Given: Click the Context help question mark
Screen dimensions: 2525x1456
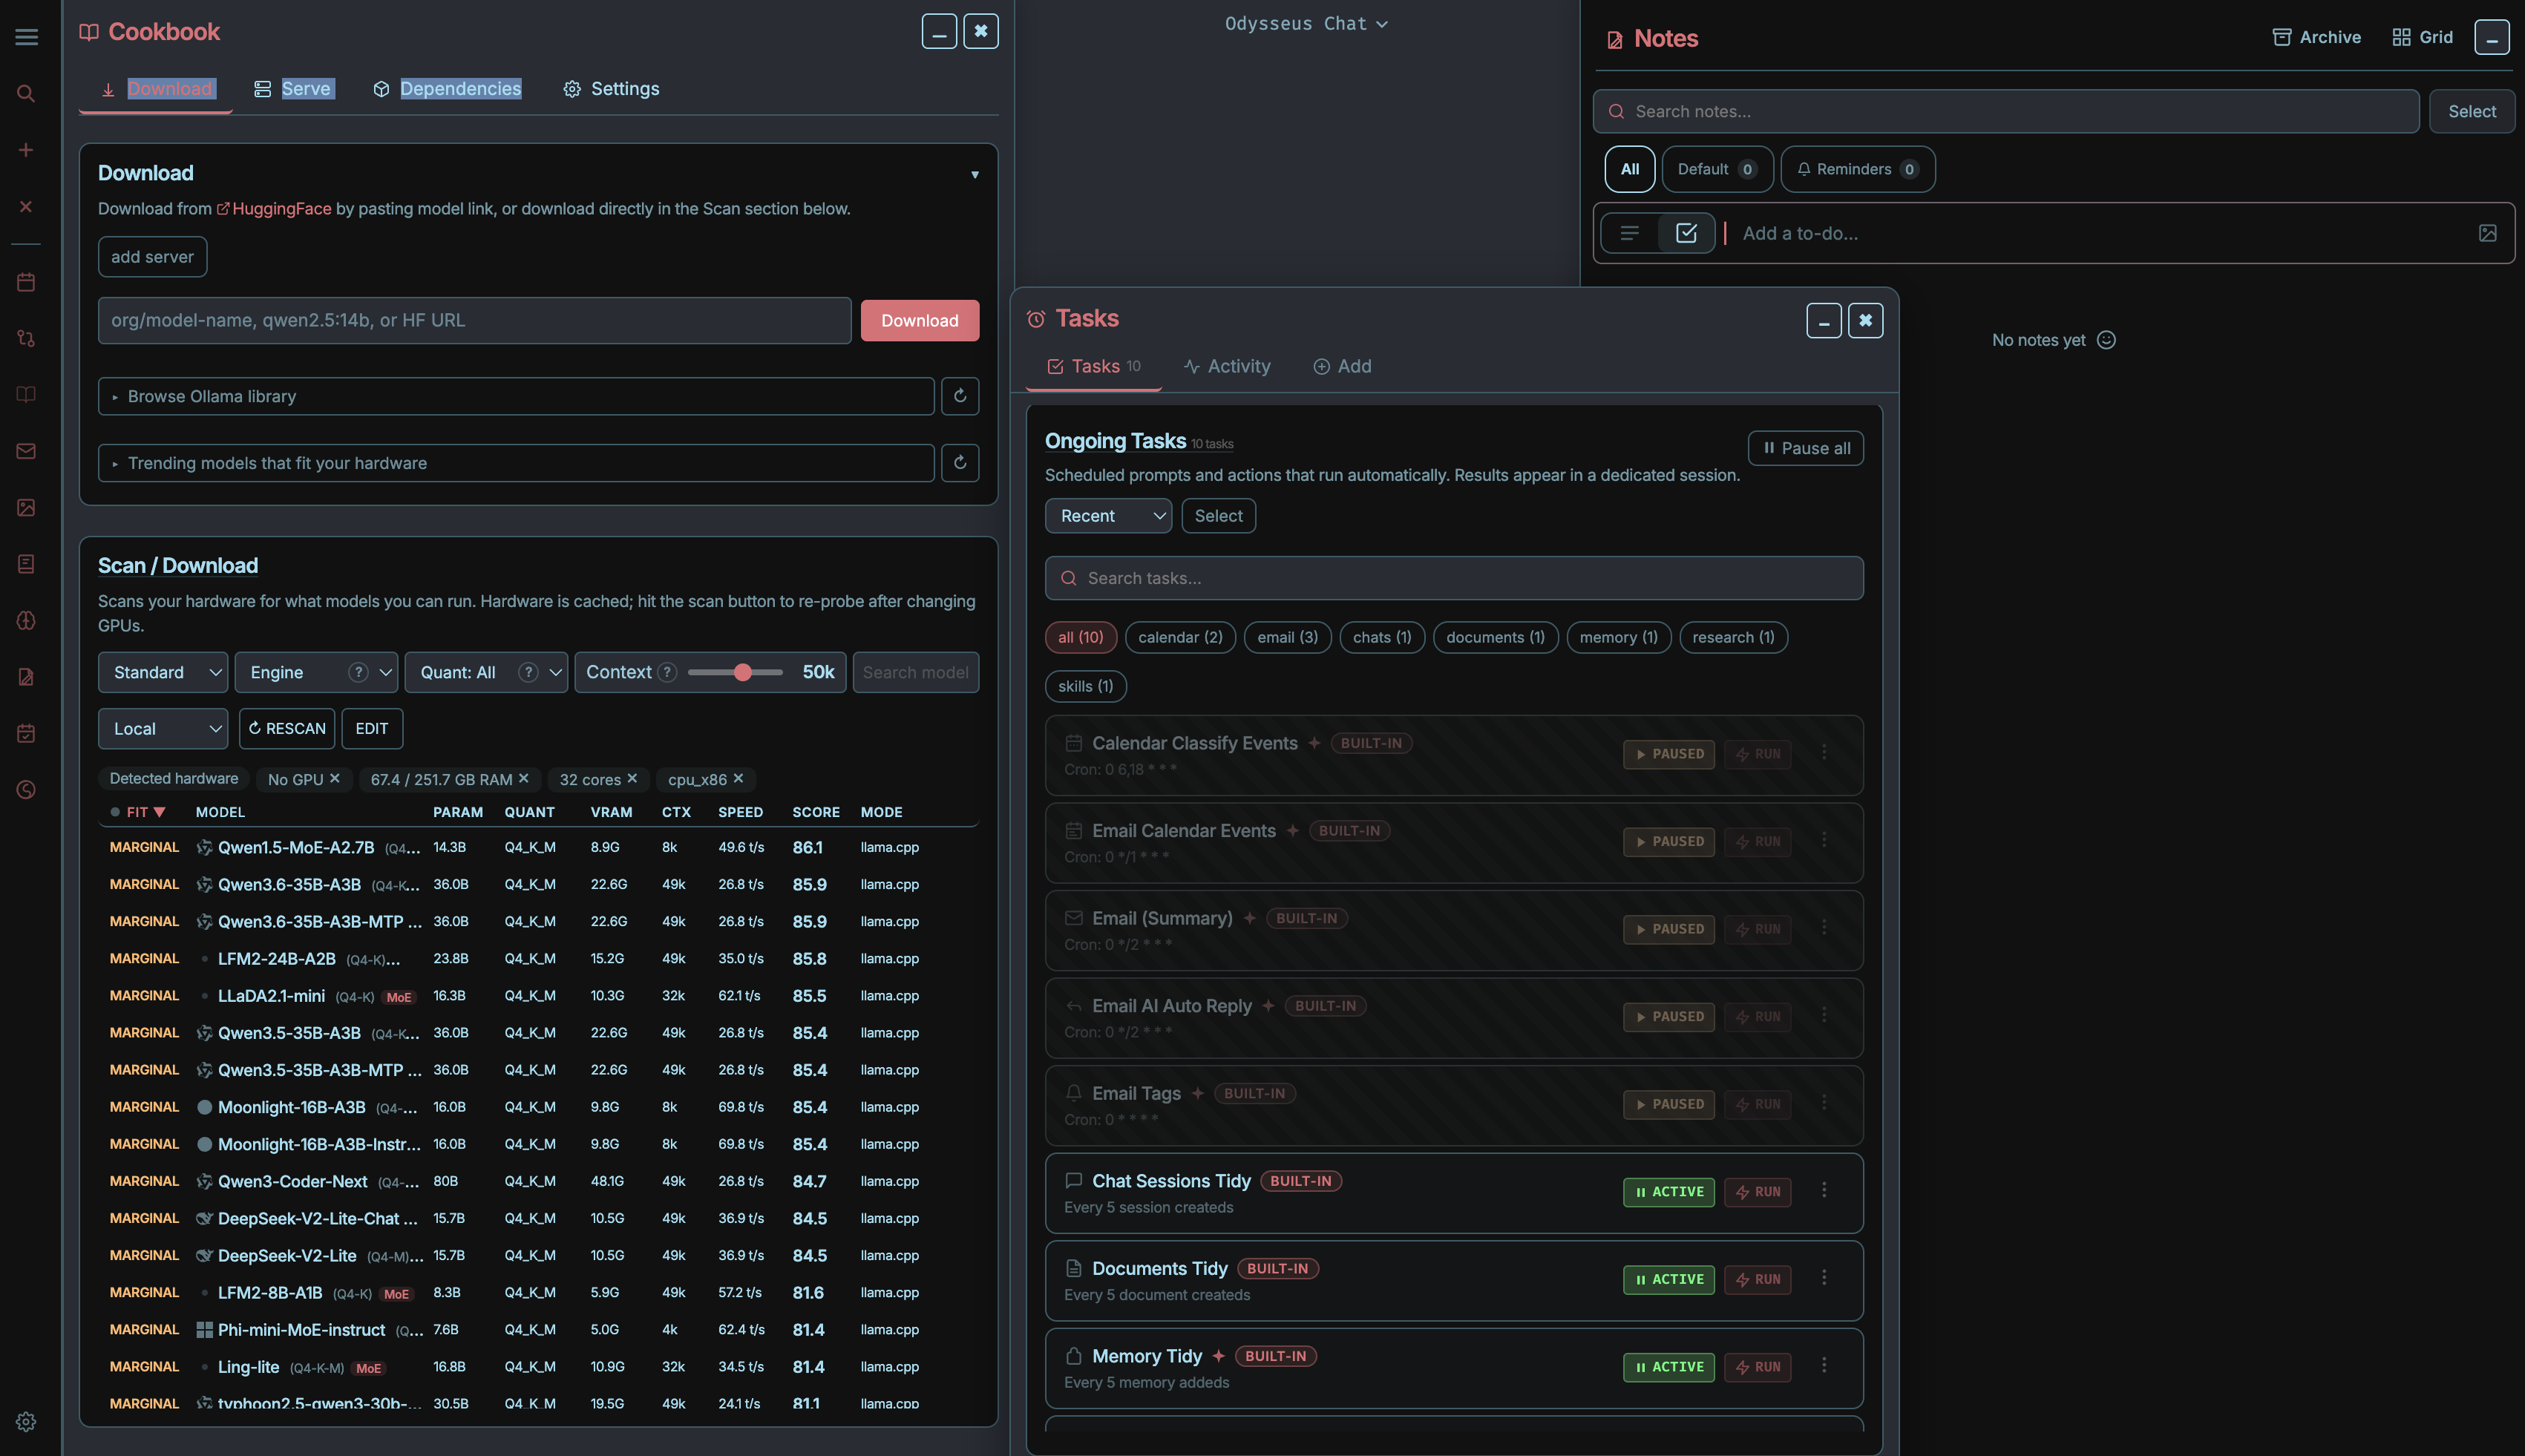Looking at the screenshot, I should coord(667,673).
